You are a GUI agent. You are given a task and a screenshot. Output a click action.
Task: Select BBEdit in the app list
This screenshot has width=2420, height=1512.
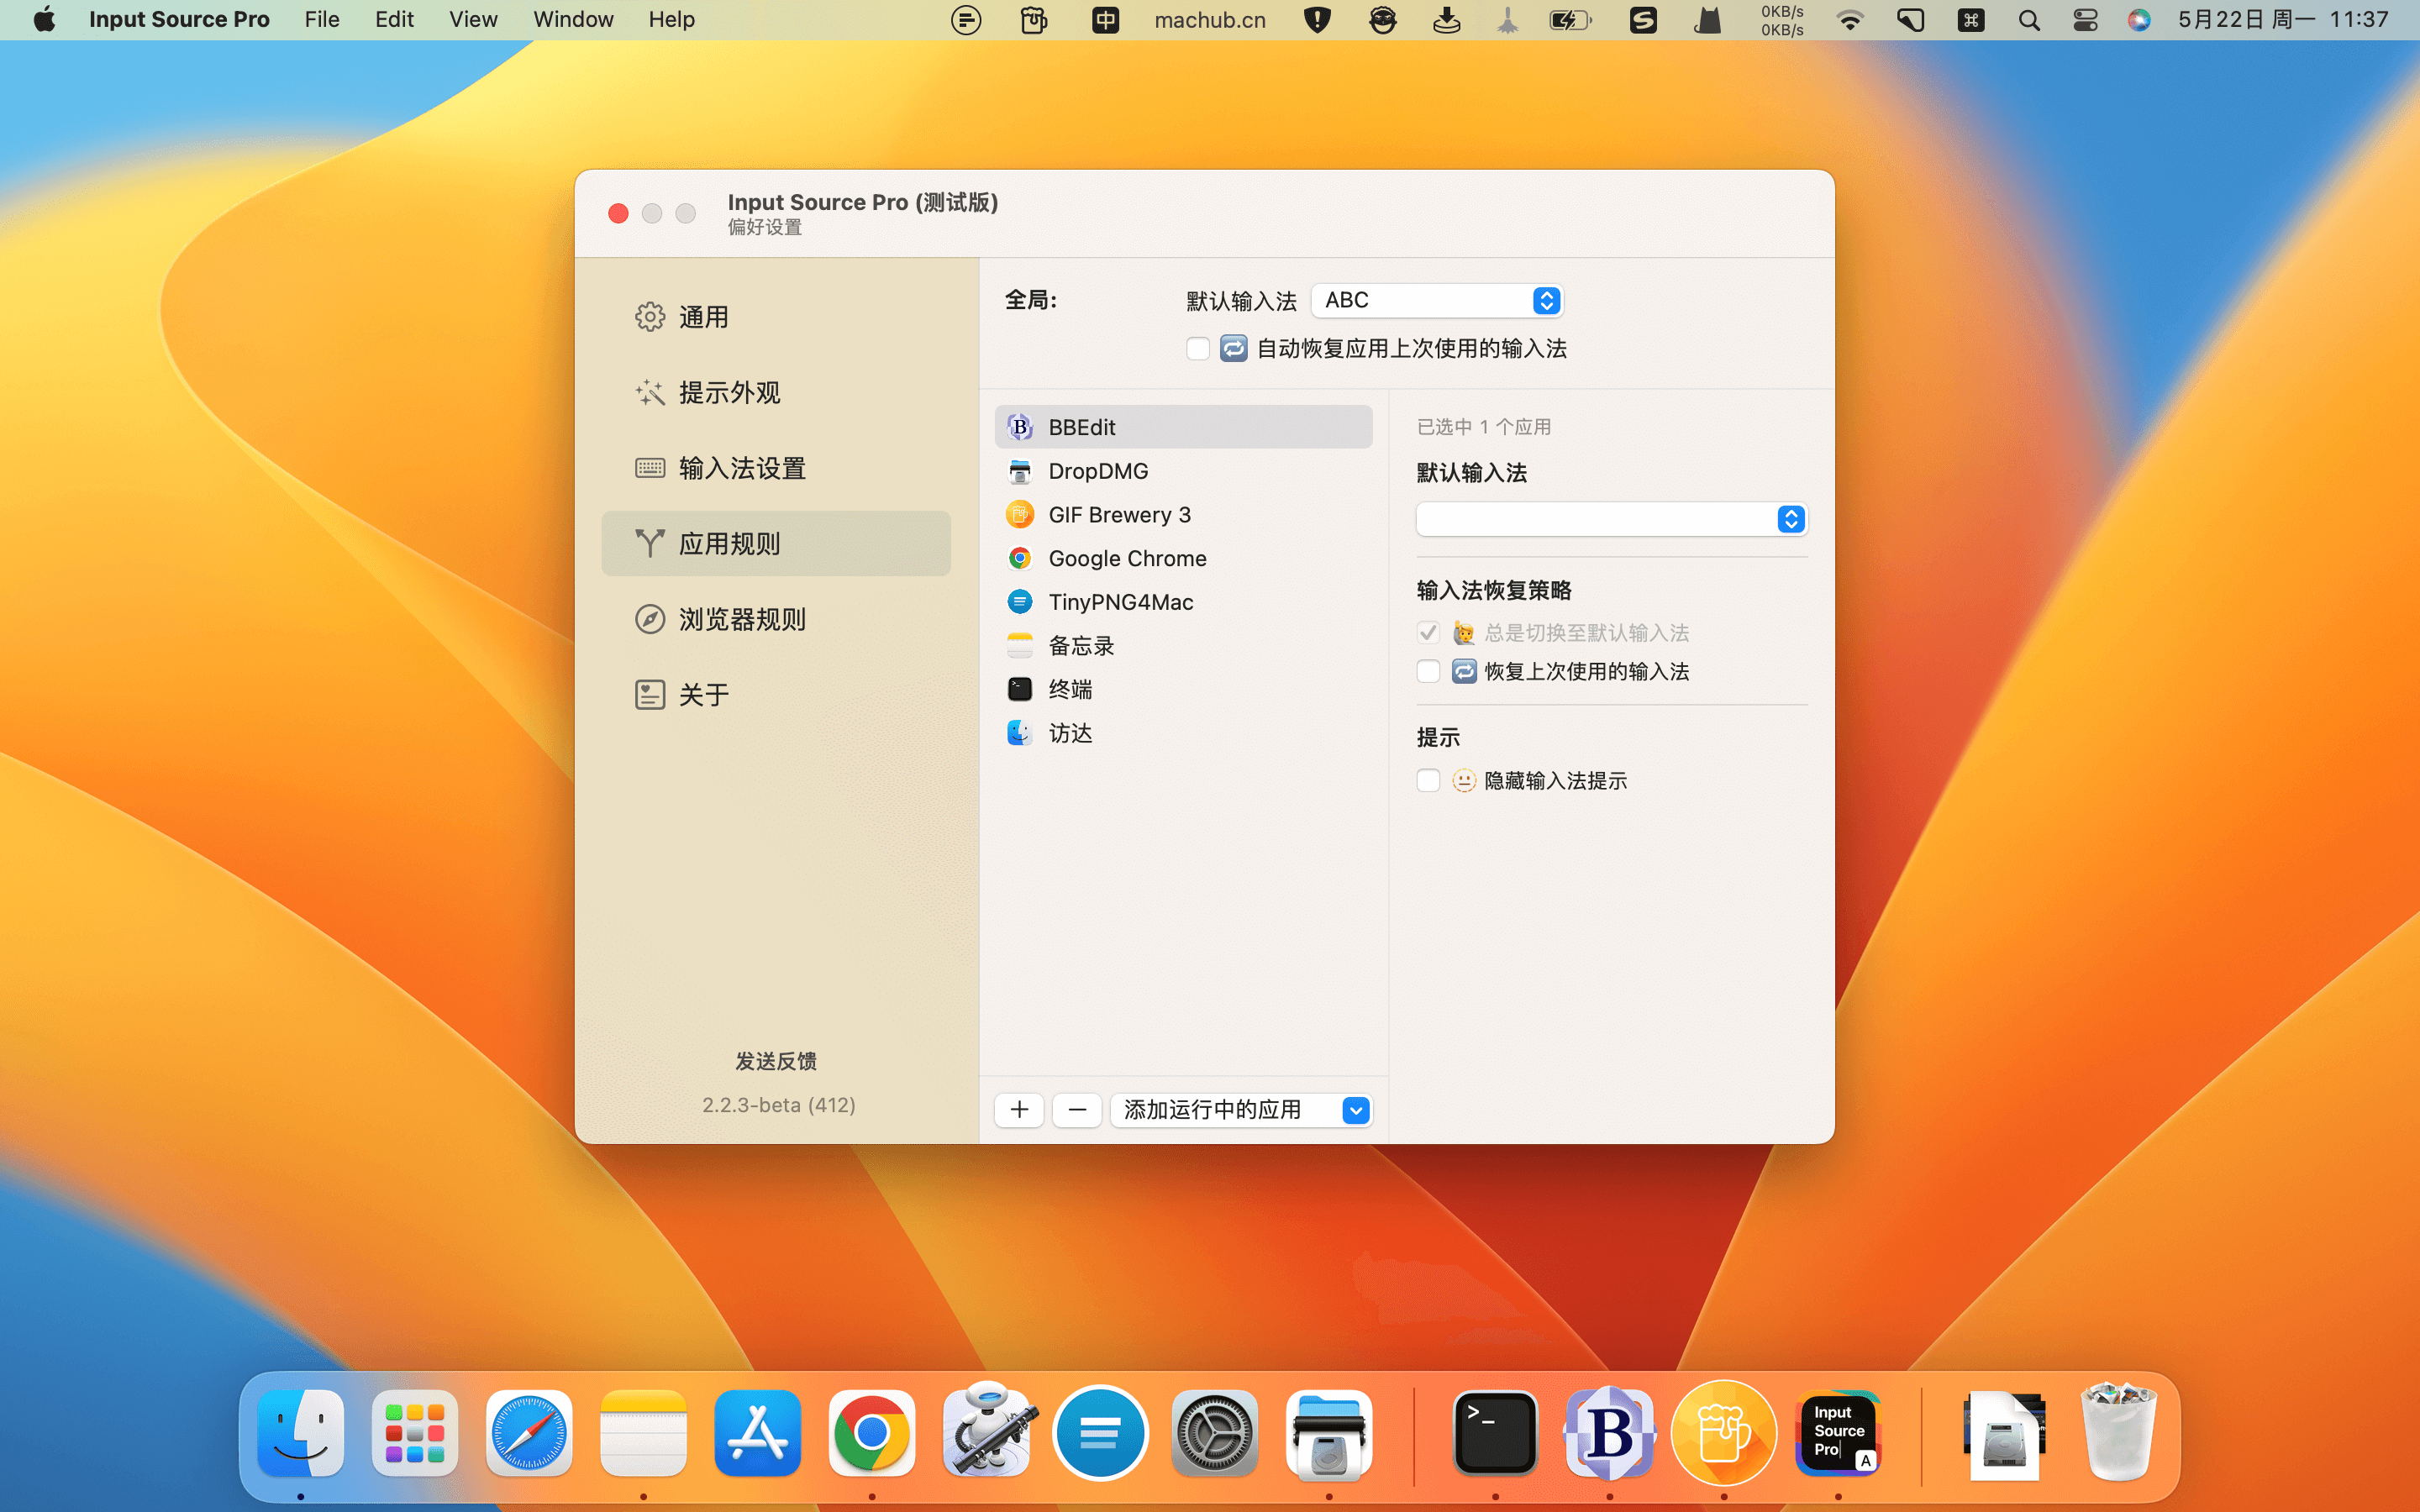tap(1183, 427)
